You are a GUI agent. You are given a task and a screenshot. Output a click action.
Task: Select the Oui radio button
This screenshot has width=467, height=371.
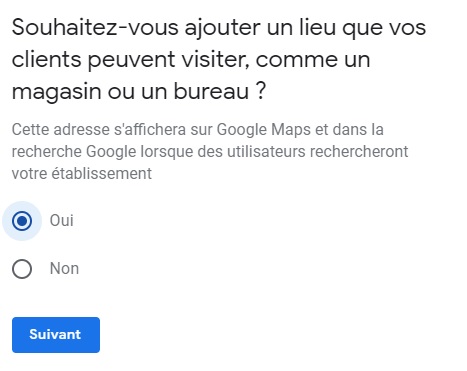tap(22, 221)
